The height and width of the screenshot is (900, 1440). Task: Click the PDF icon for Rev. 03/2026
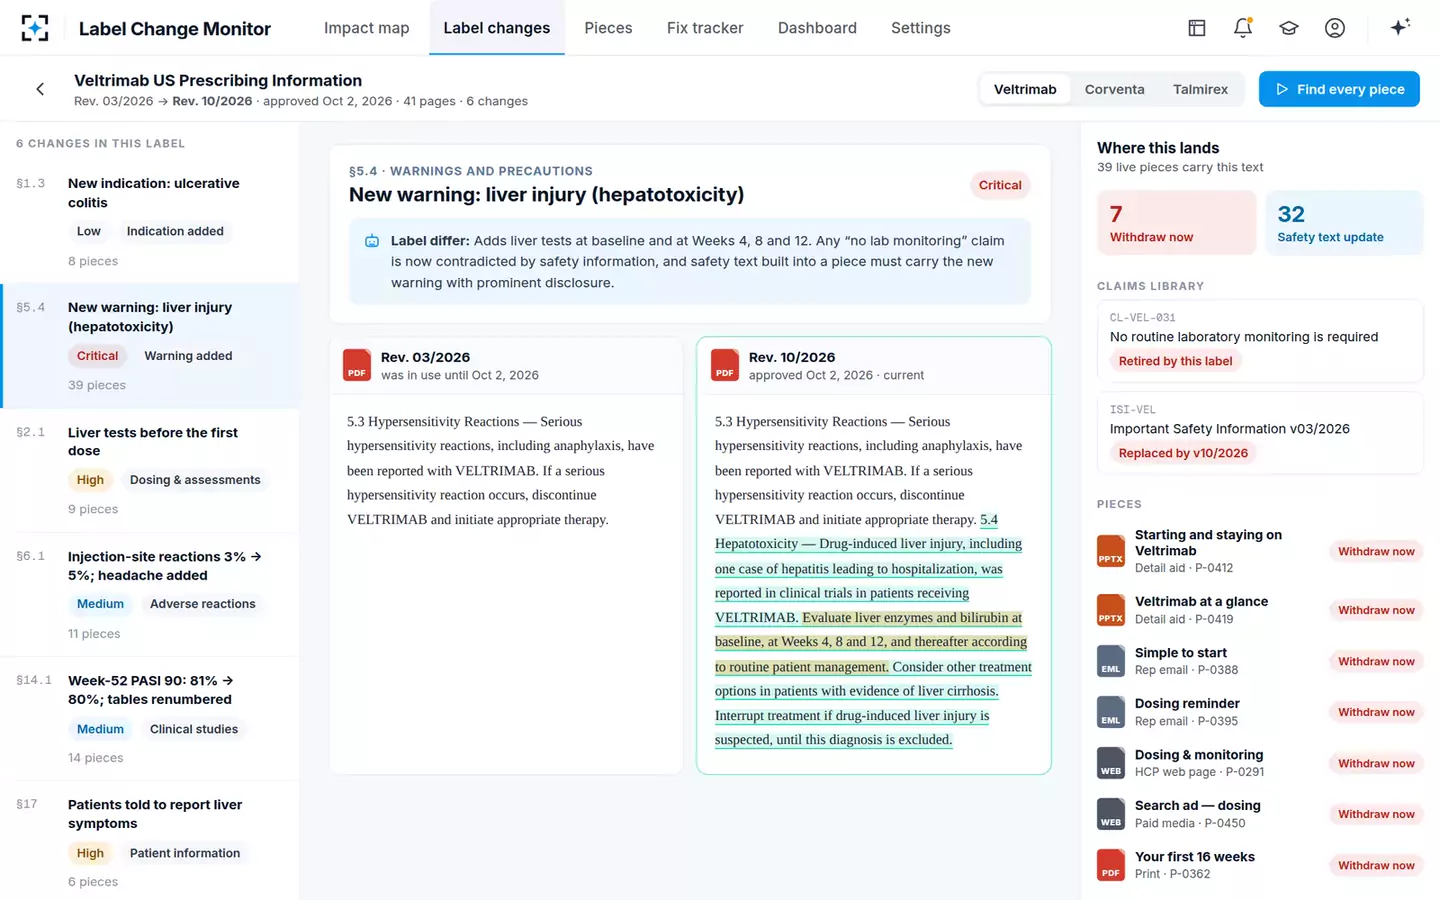pos(357,365)
